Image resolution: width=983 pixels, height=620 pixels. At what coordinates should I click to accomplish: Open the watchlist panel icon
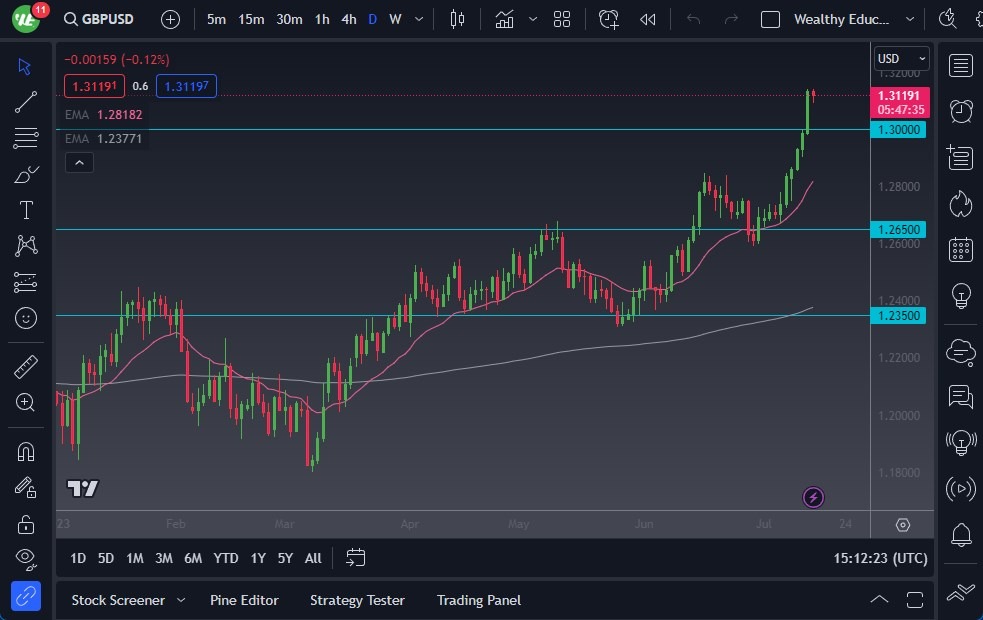tap(961, 66)
